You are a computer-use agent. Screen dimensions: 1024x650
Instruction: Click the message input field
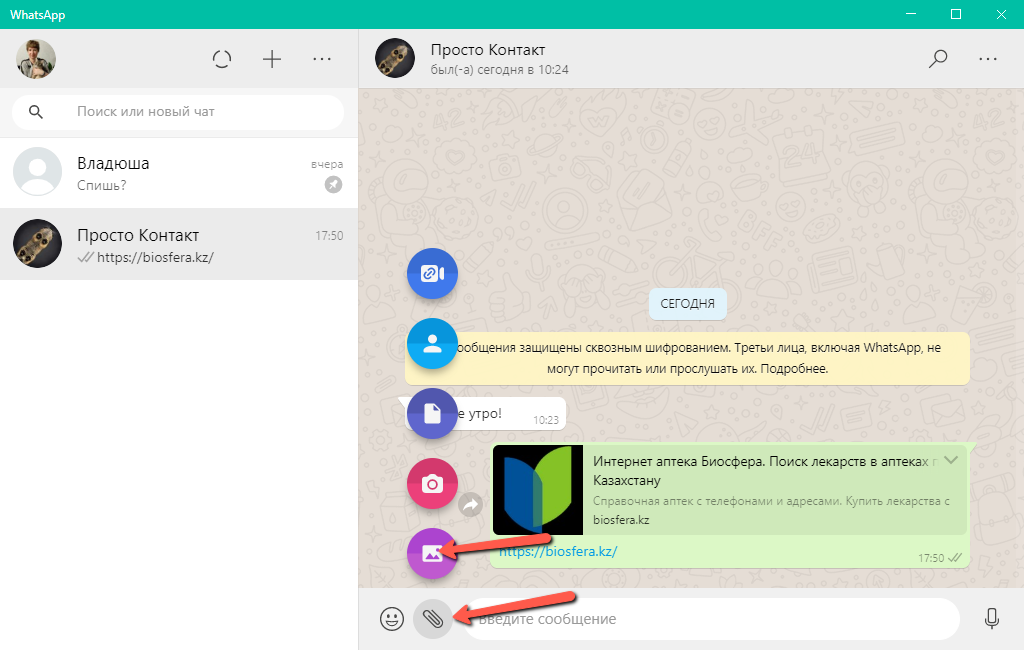click(710, 619)
